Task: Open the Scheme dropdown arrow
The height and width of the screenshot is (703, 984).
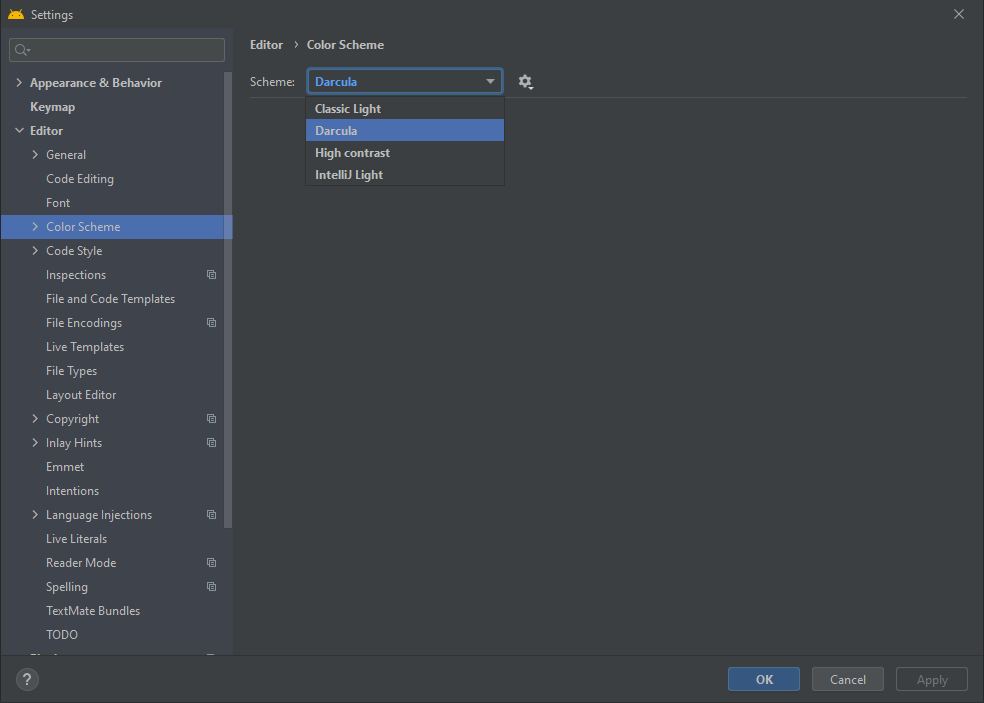Action: [x=490, y=81]
